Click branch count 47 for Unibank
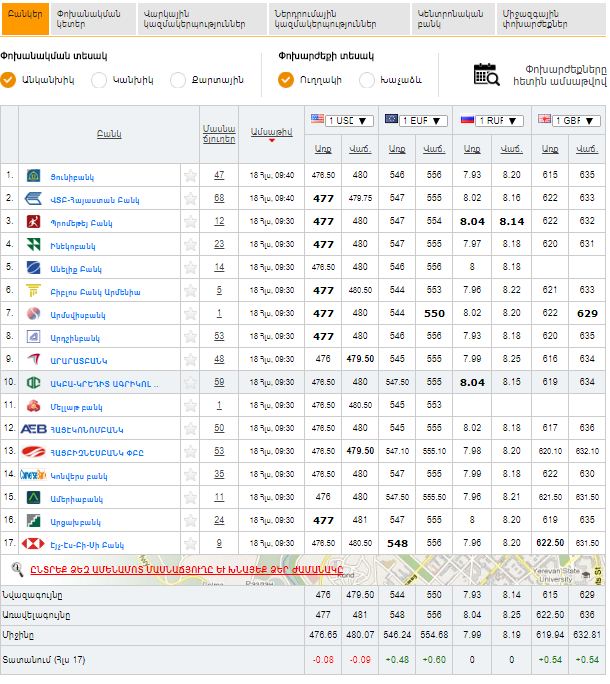610x684 pixels. (219, 176)
